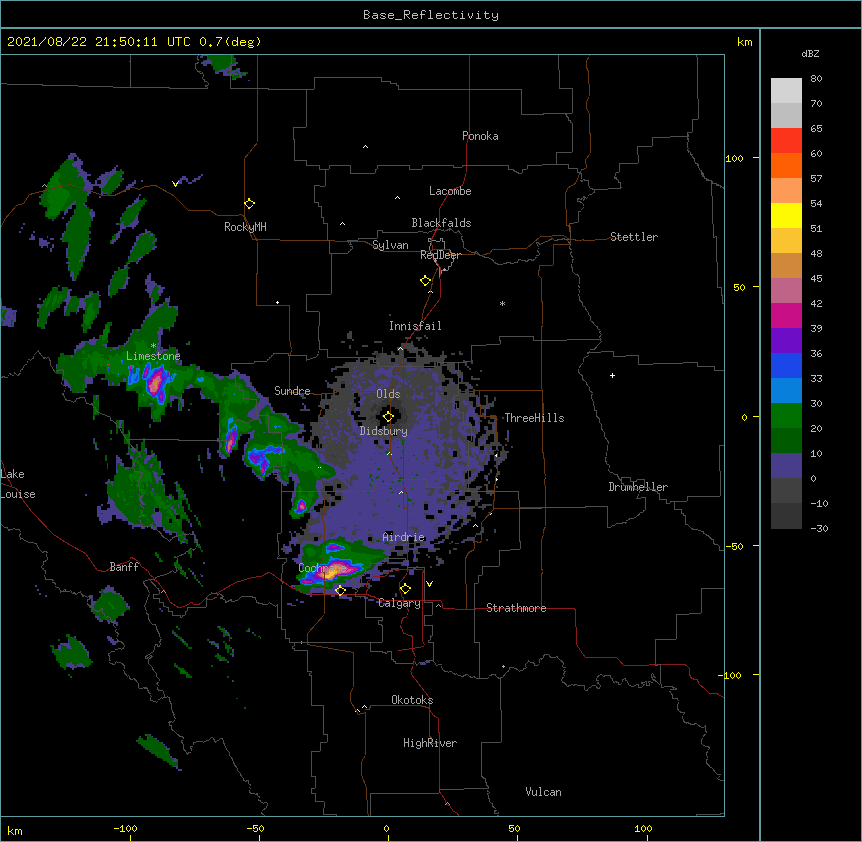The height and width of the screenshot is (842, 862).
Task: Click the -50 tick on the right km axis
Action: tap(734, 546)
